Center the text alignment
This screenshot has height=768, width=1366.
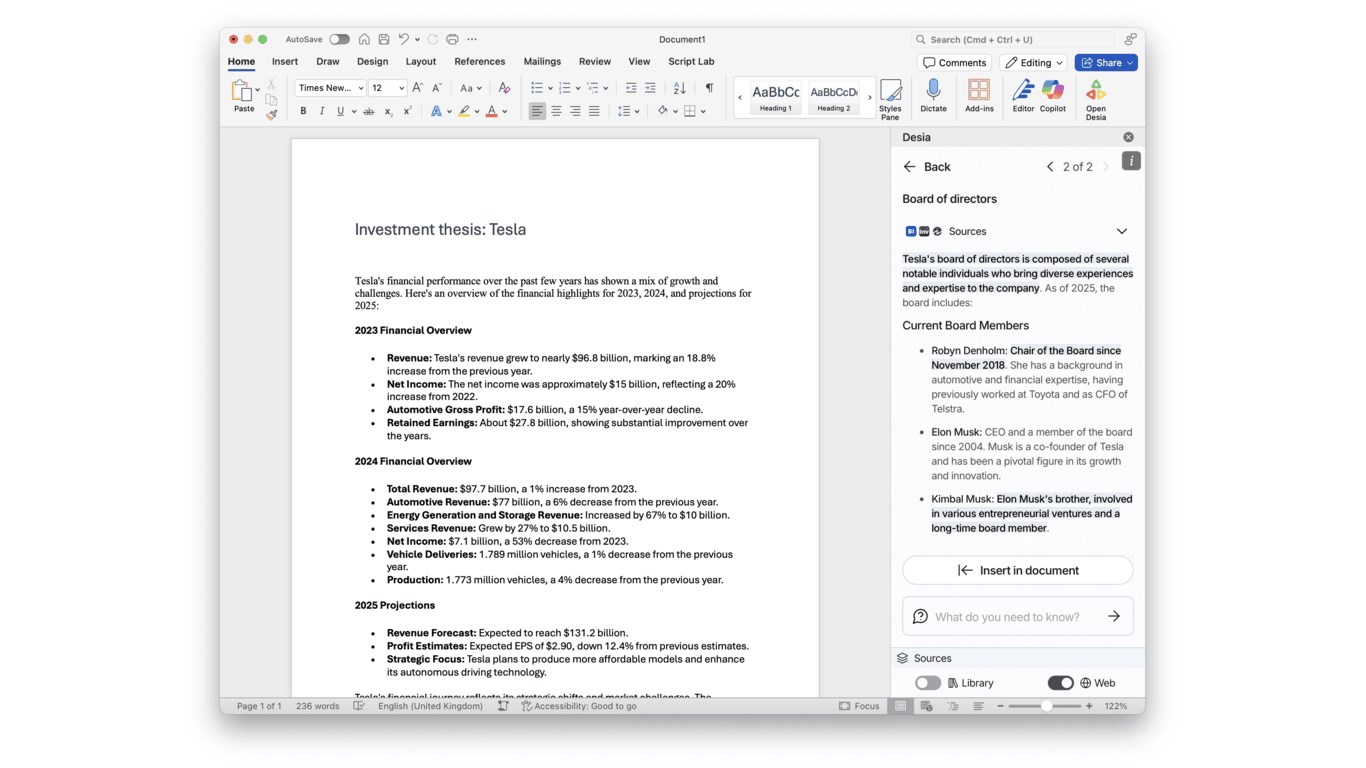click(556, 111)
